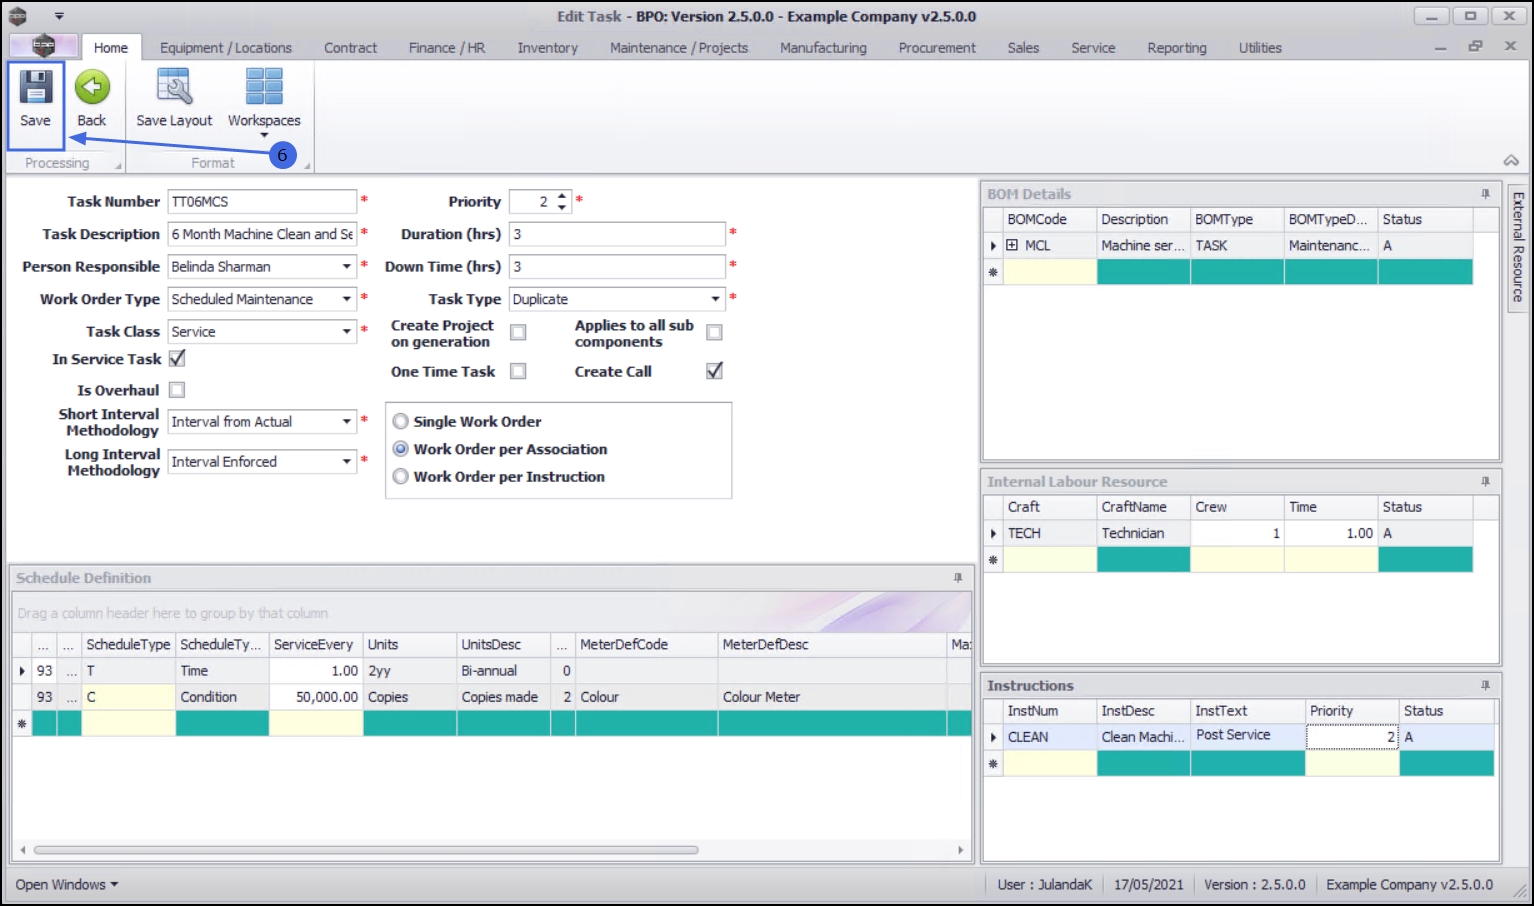This screenshot has height=906, width=1534.
Task: Open the Open Windows dropdown
Action: pos(67,885)
